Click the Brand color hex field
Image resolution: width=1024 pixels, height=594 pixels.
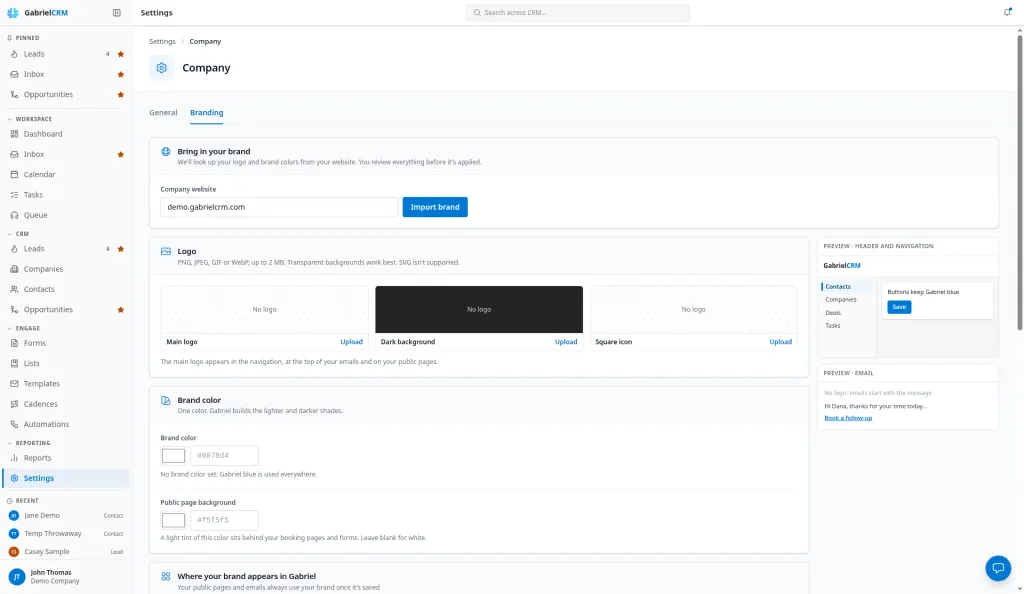click(x=224, y=456)
